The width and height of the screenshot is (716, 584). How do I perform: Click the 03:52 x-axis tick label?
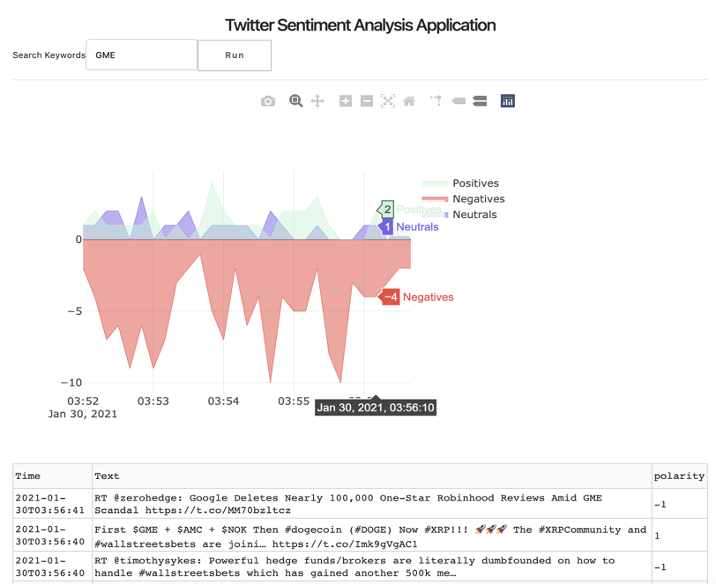click(x=83, y=401)
